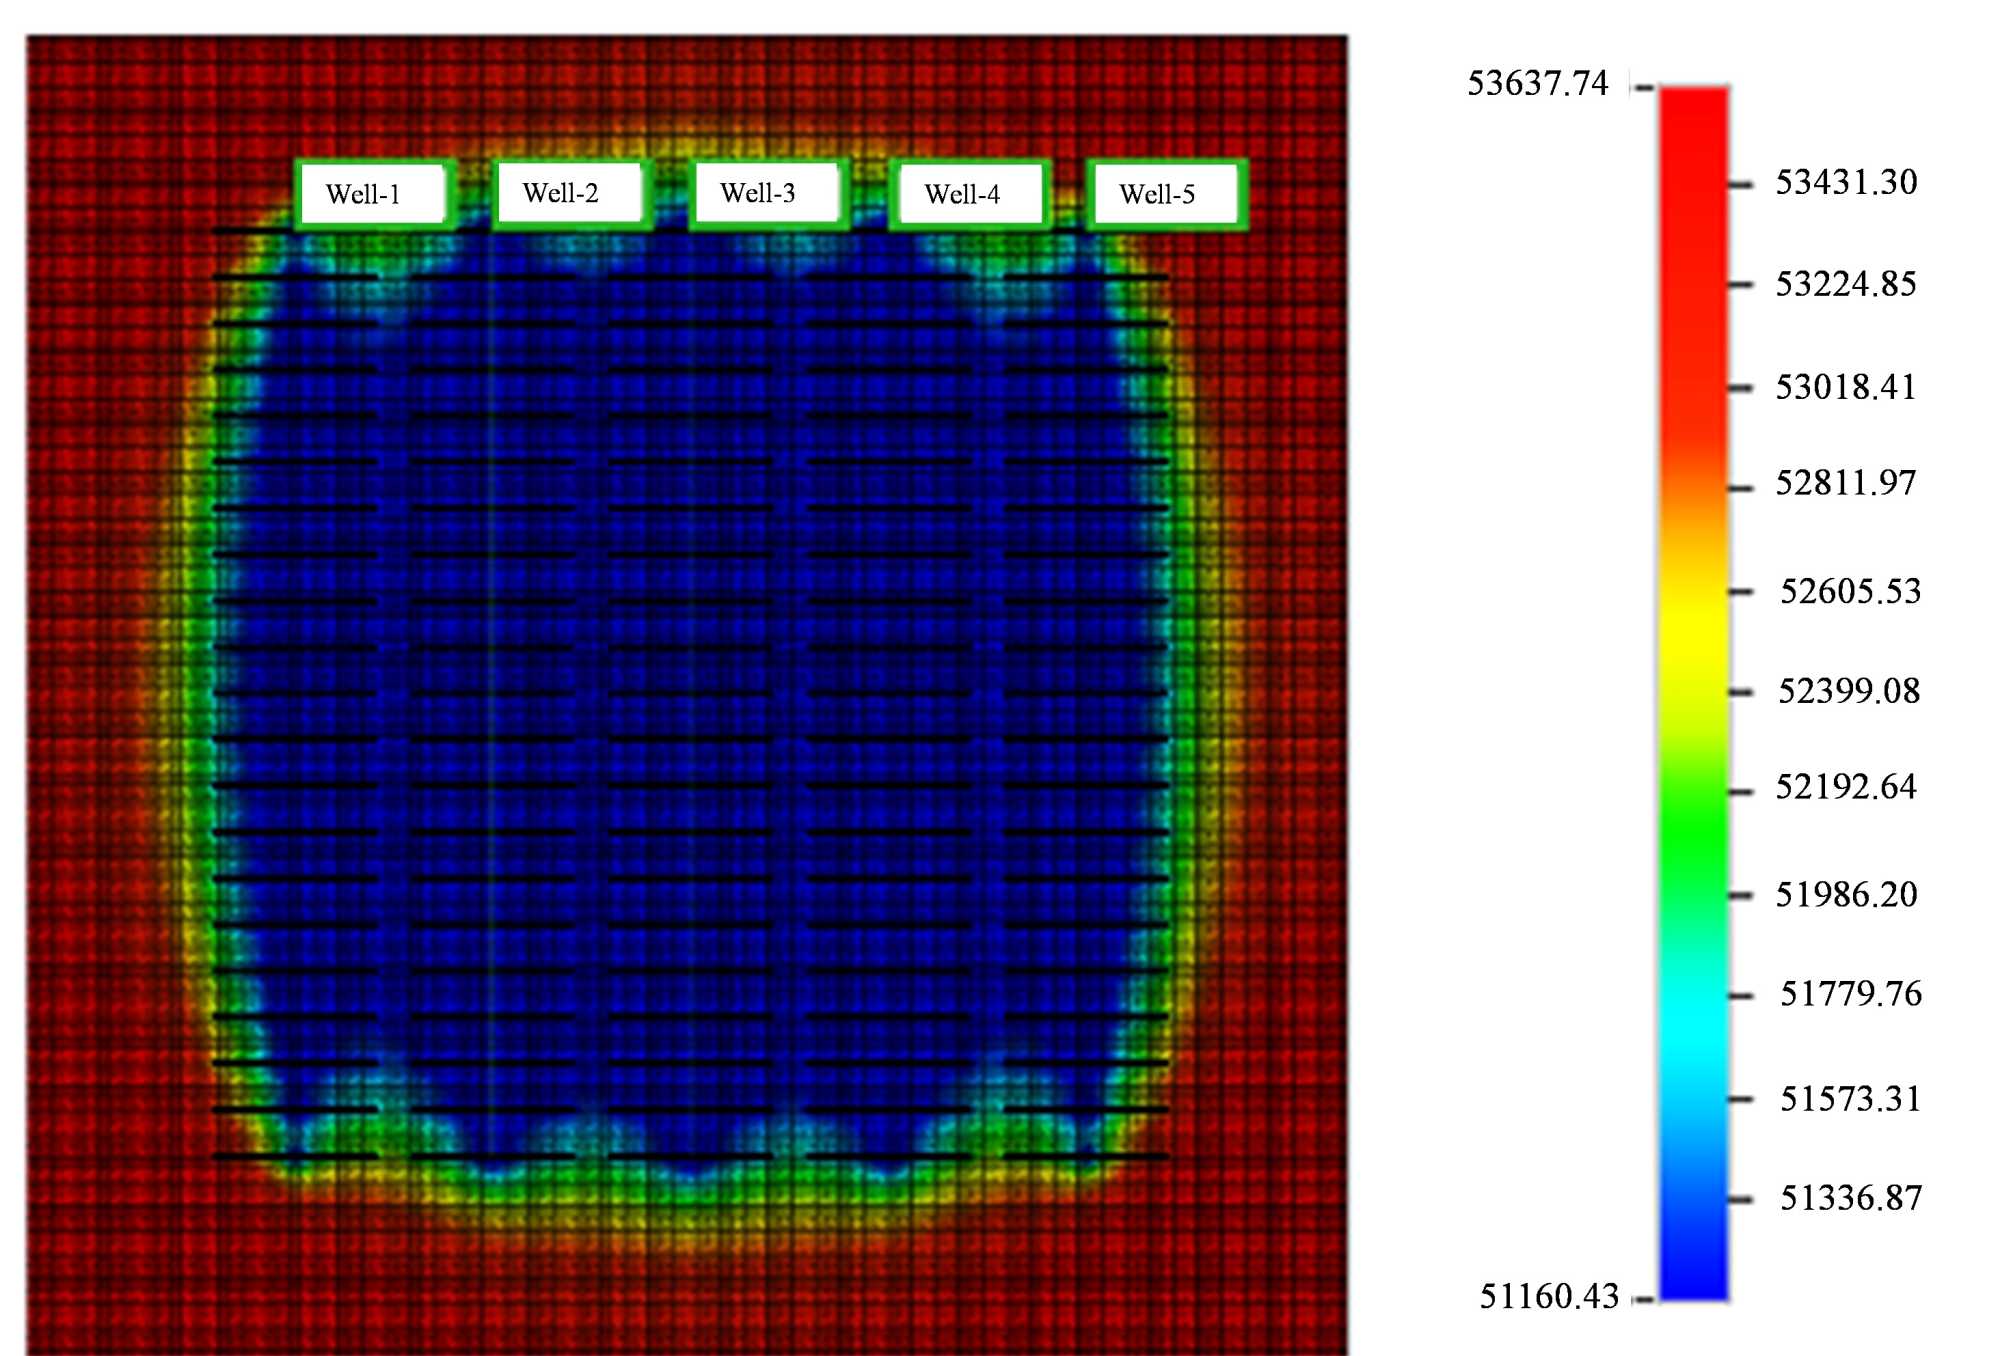Click the 52605.53 scale label
This screenshot has width=2000, height=1356.
[1850, 591]
